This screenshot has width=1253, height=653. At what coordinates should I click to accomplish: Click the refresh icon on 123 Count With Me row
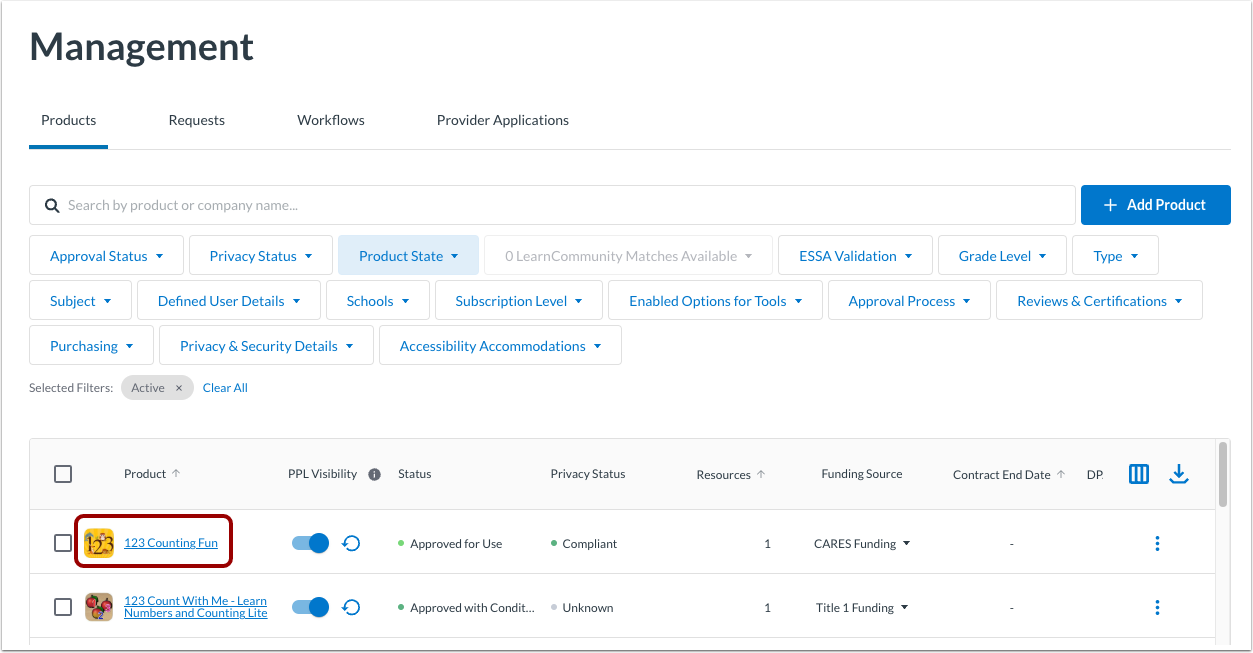click(351, 606)
